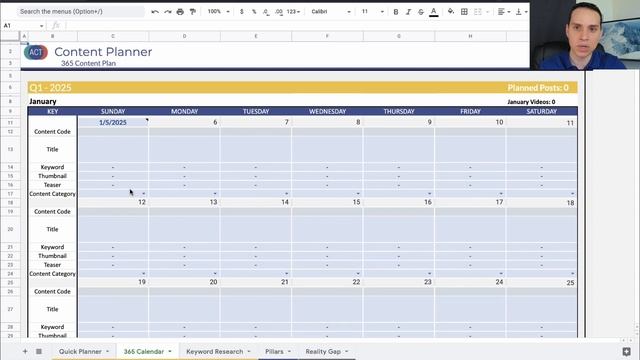Click the date cell 22 under Wednesday
The height and width of the screenshot is (360, 640).
(327, 282)
